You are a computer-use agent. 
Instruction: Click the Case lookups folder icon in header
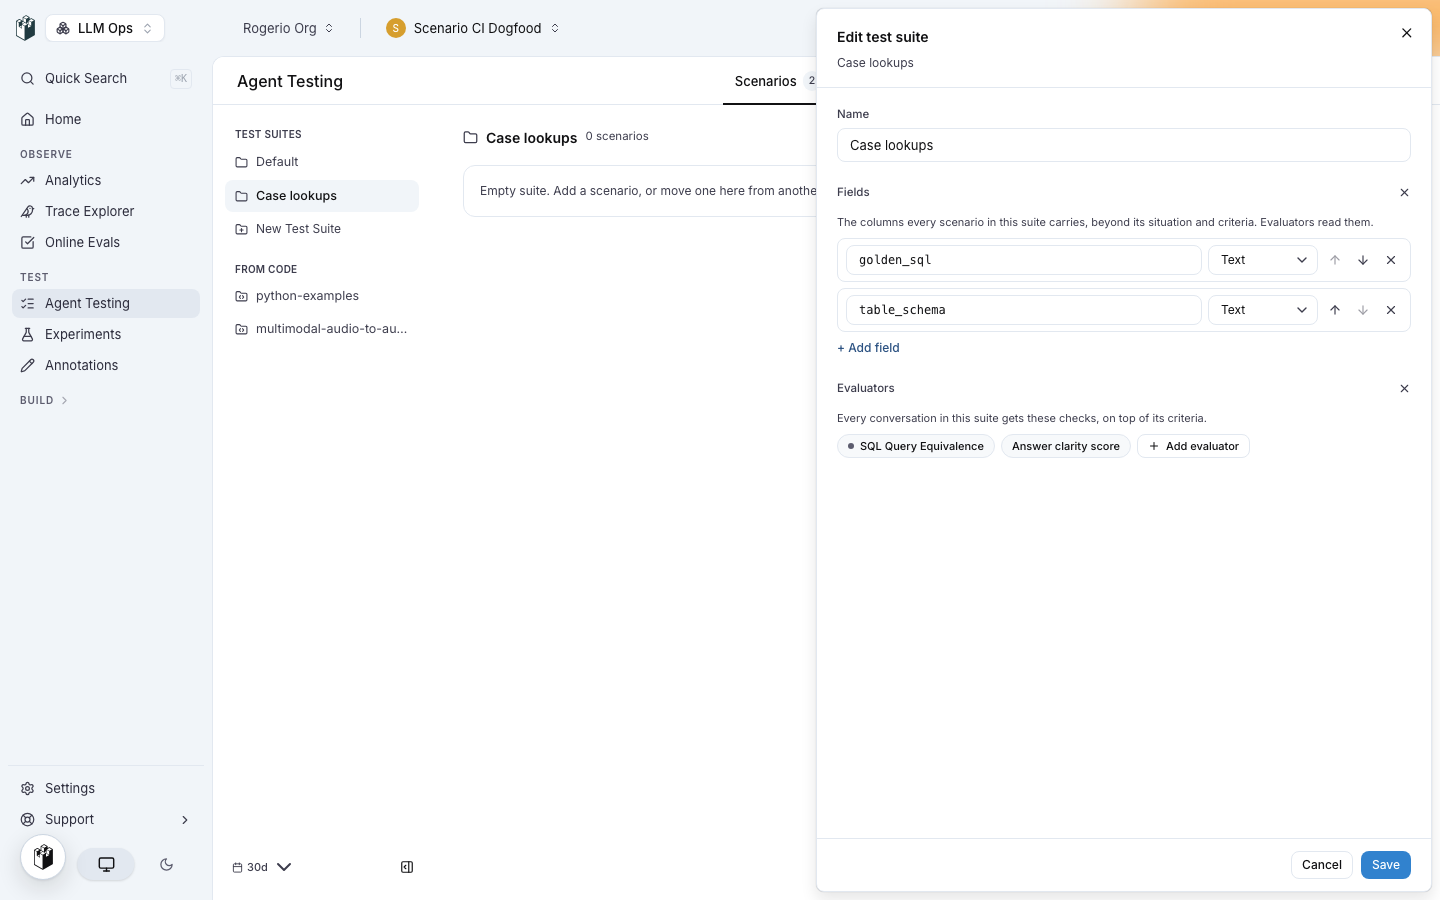coord(470,137)
